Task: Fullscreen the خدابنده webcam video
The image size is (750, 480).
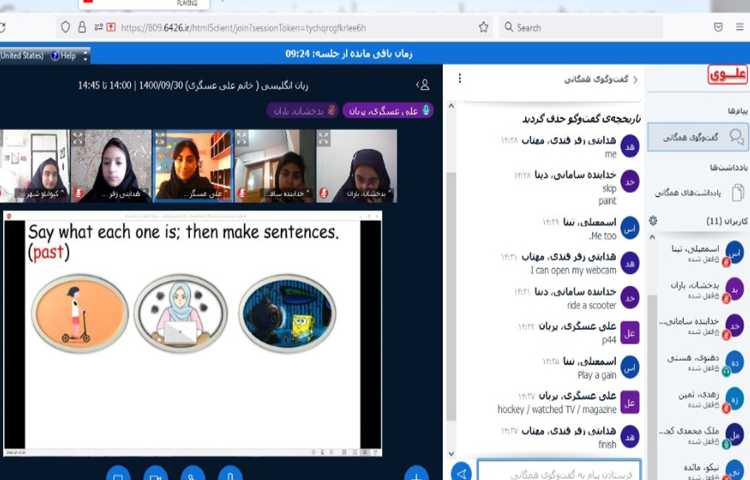Action: [242, 139]
